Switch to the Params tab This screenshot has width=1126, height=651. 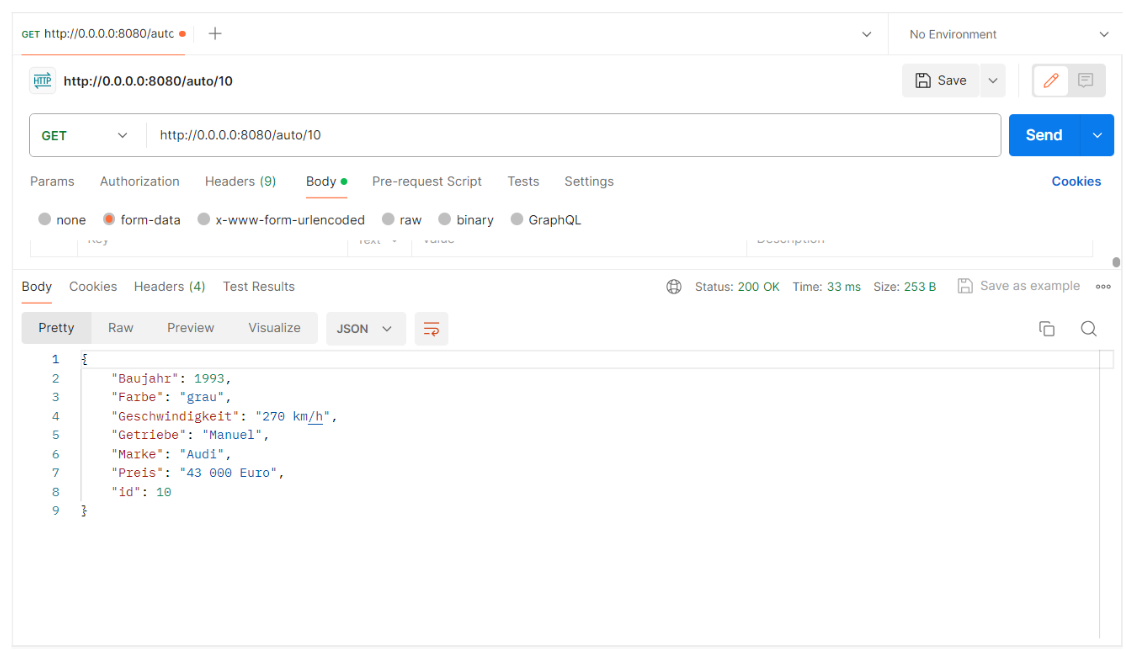click(x=52, y=182)
